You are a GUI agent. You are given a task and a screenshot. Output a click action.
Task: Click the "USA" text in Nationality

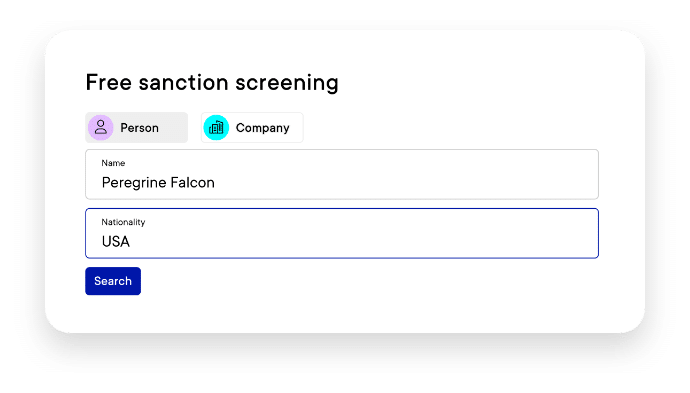point(116,242)
